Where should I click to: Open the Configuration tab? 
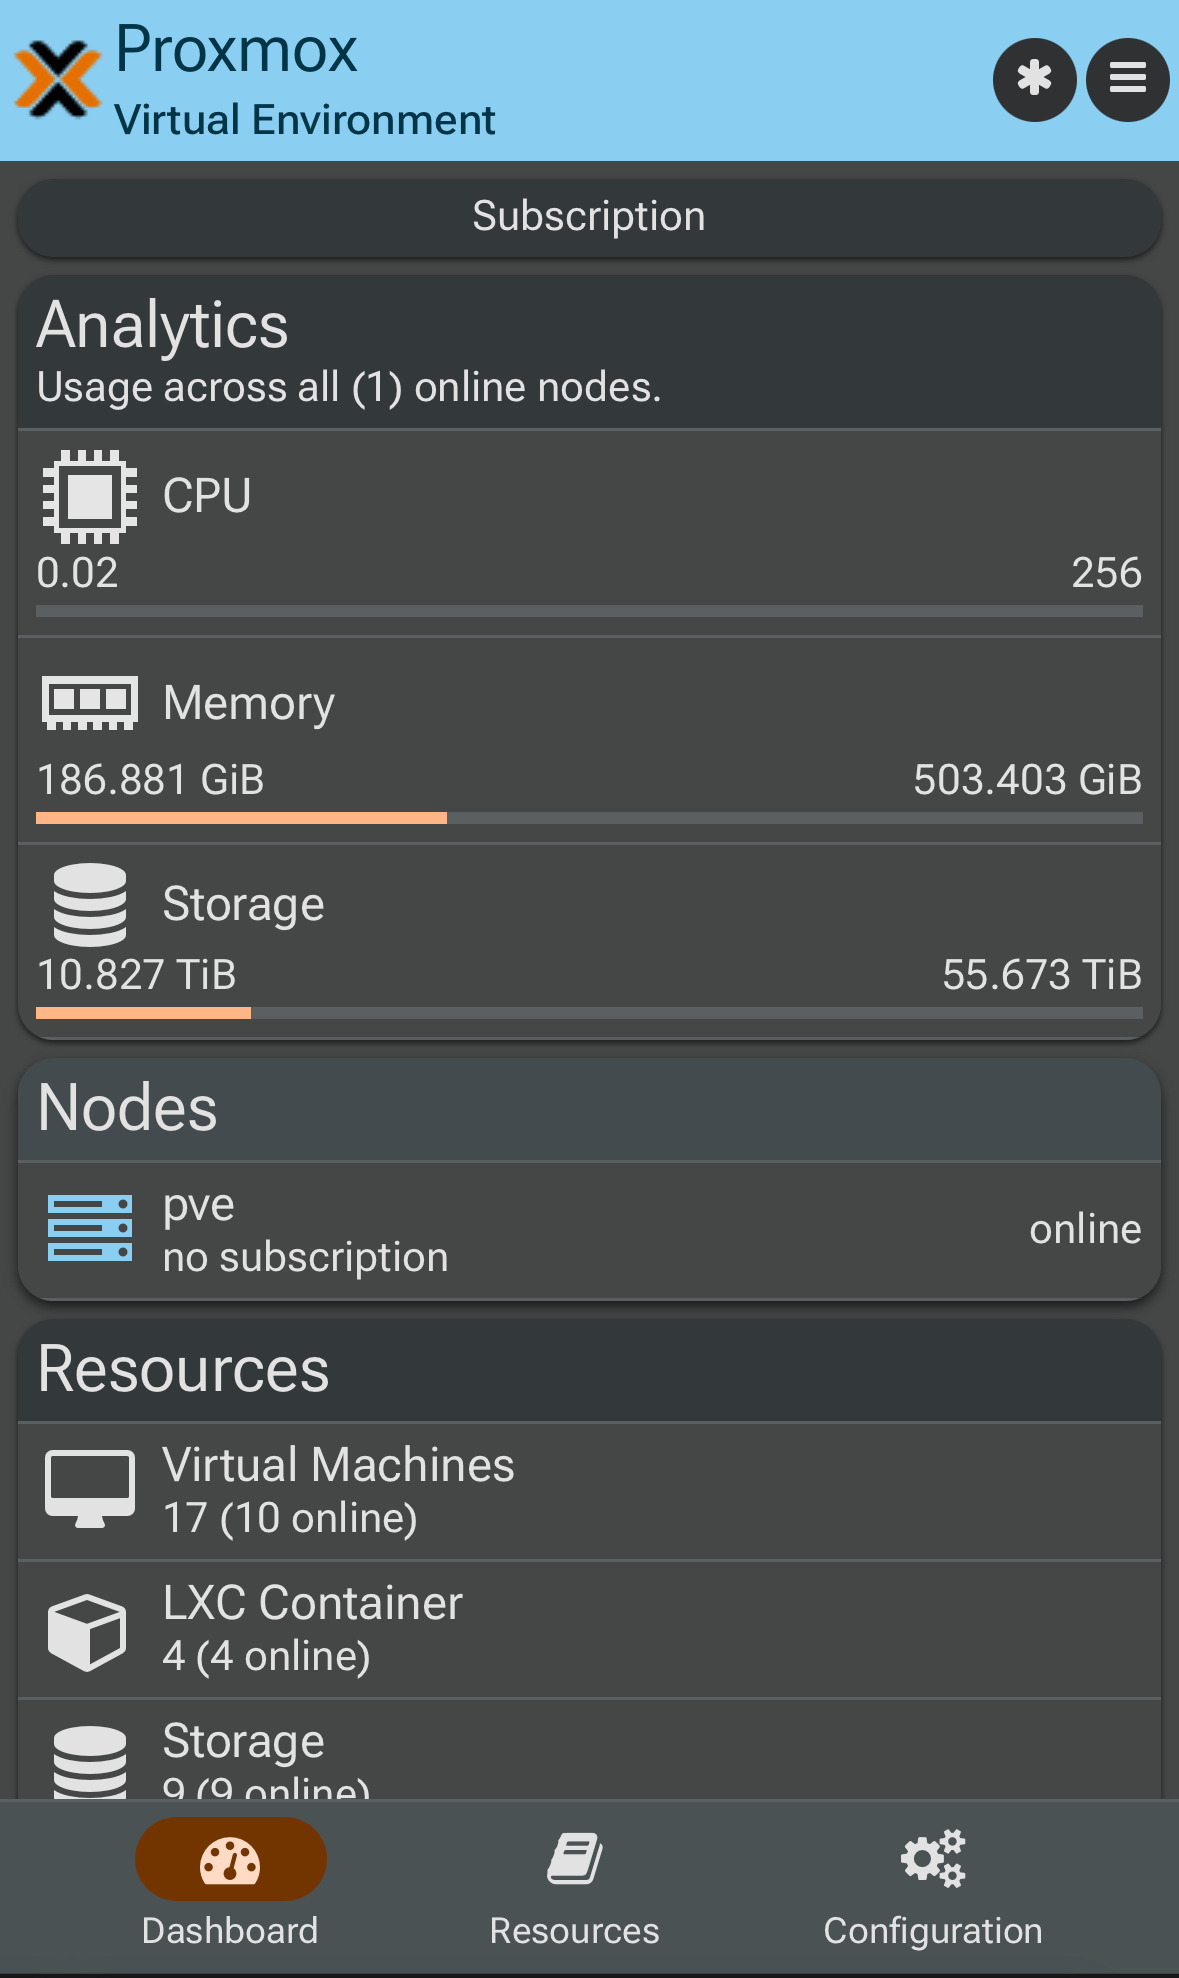pyautogui.click(x=932, y=1887)
